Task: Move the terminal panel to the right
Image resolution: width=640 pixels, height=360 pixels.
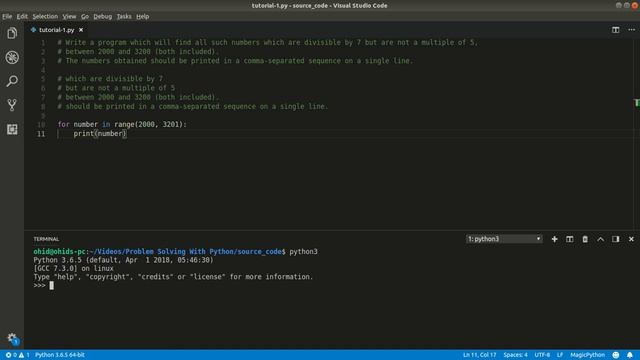Action: click(616, 239)
